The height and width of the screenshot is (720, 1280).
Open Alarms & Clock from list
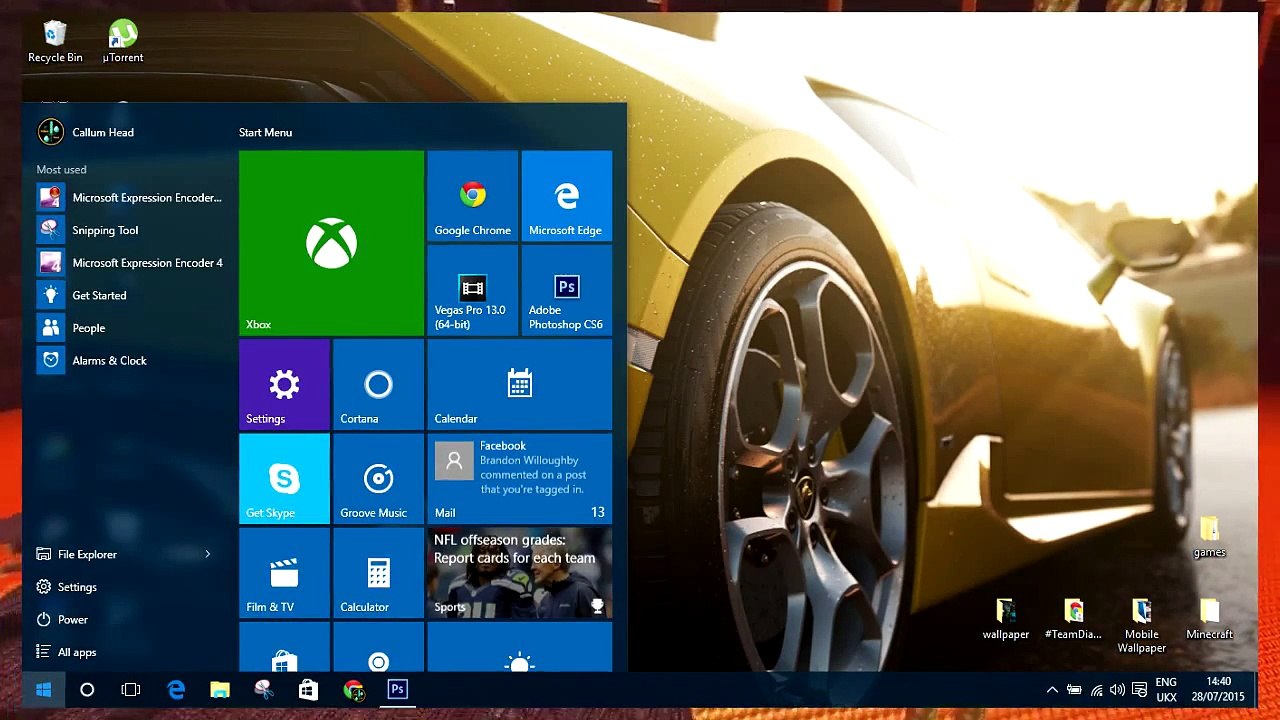click(109, 360)
